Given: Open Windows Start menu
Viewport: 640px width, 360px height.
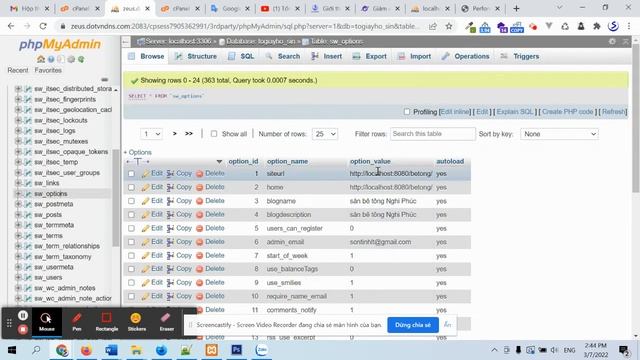Looking at the screenshot, I should pyautogui.click(x=11, y=350).
